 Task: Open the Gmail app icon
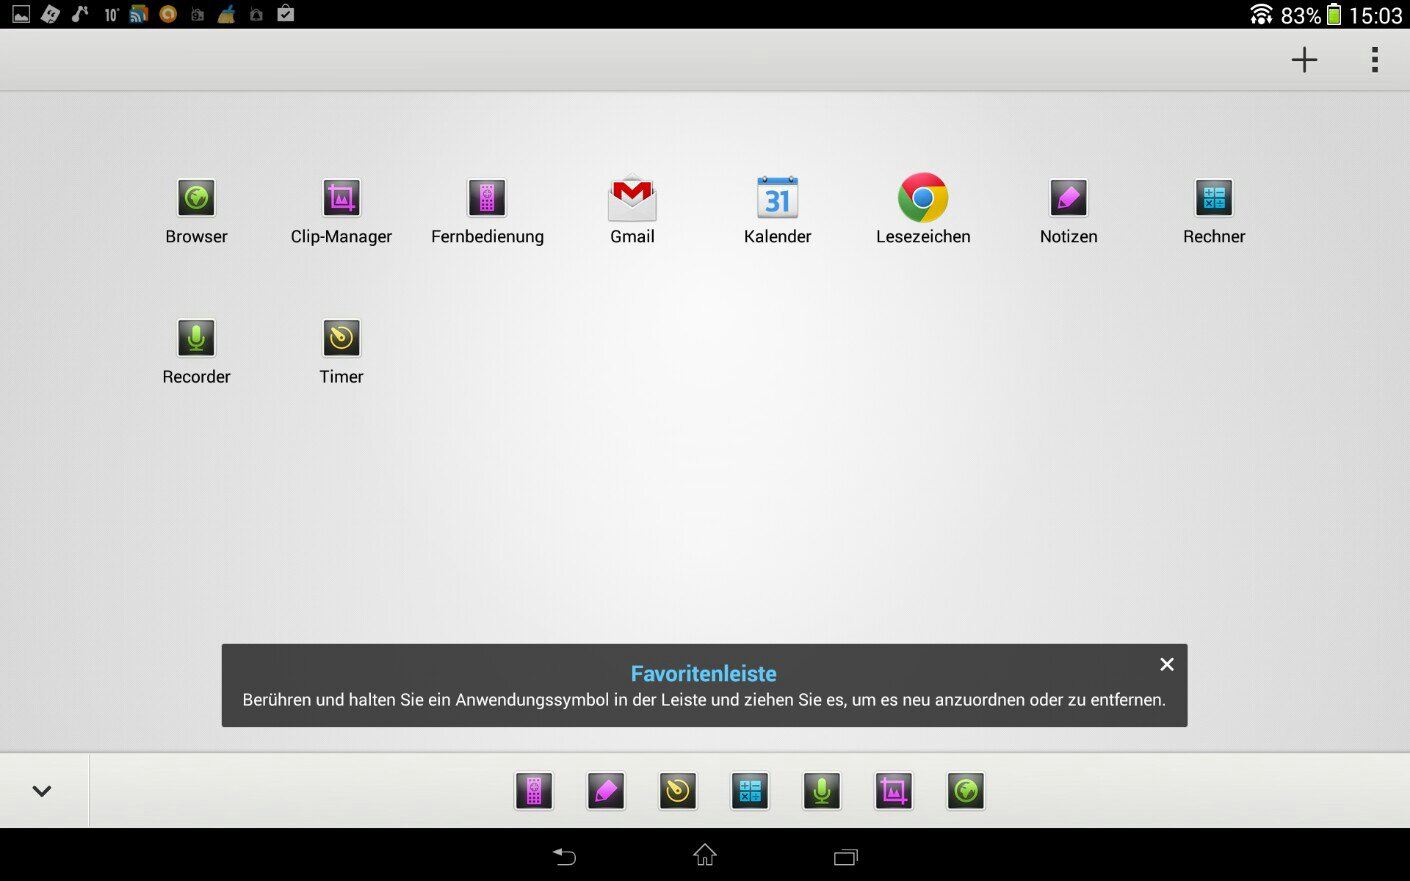click(x=632, y=198)
